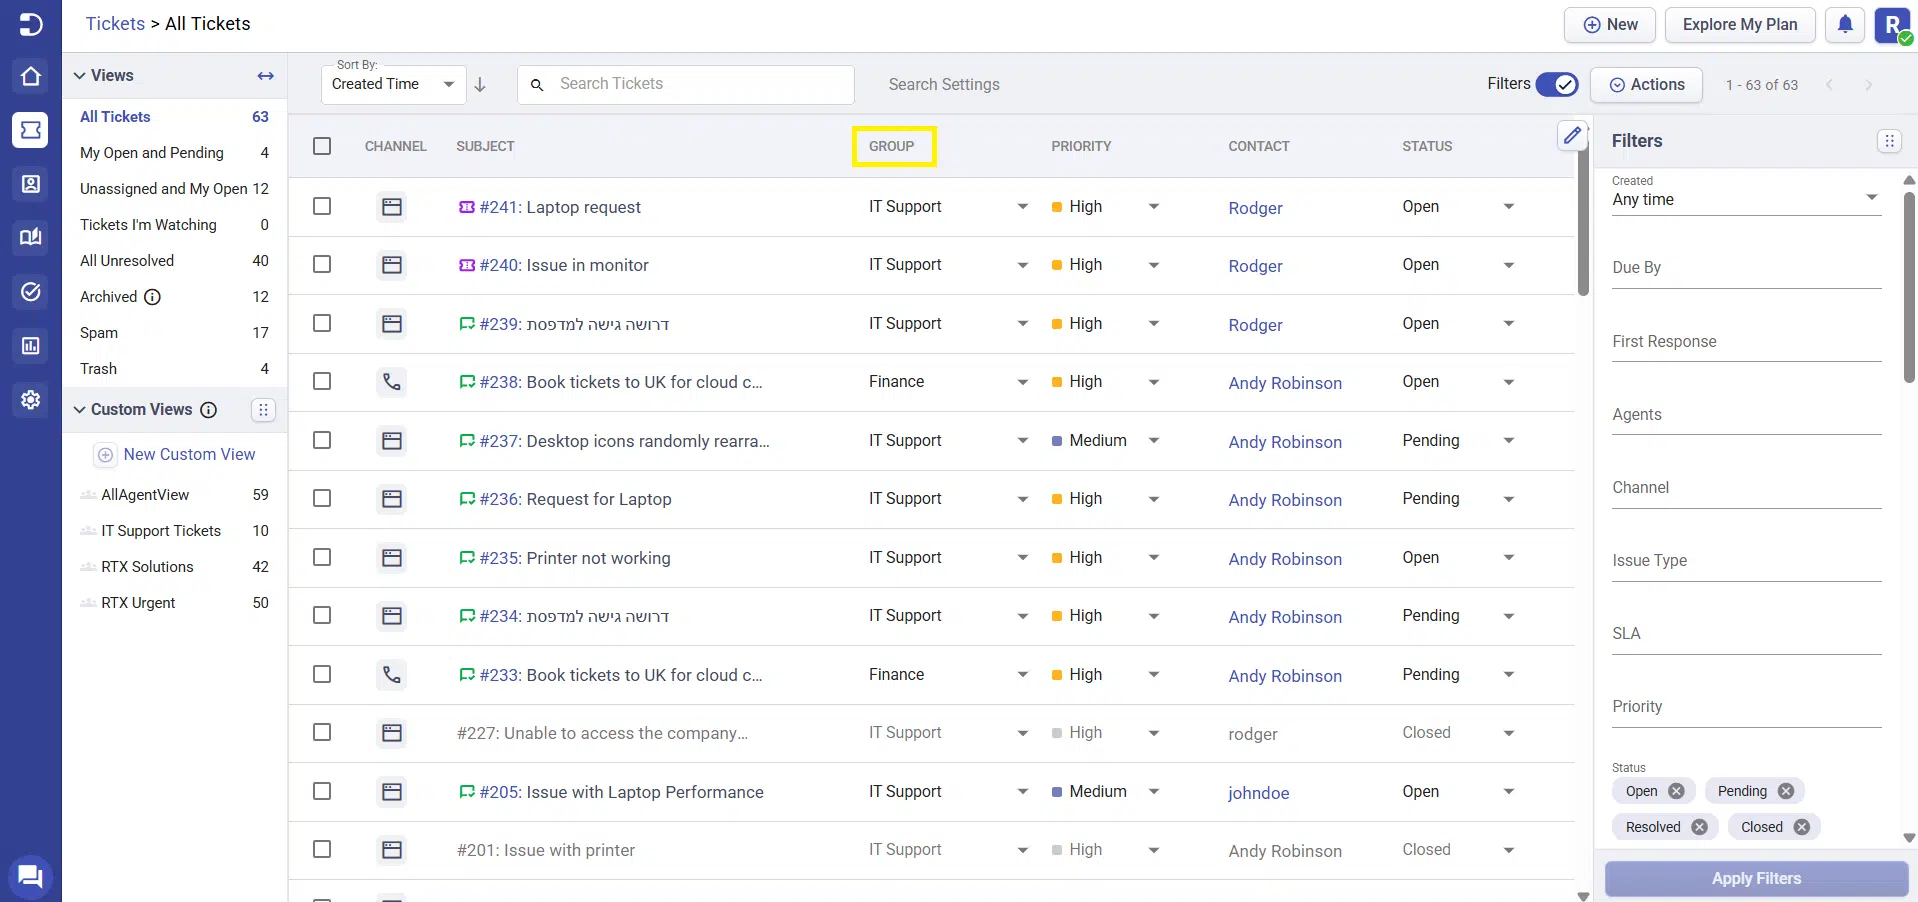Collapse the Views section chevron
The width and height of the screenshot is (1918, 902).
coord(80,76)
